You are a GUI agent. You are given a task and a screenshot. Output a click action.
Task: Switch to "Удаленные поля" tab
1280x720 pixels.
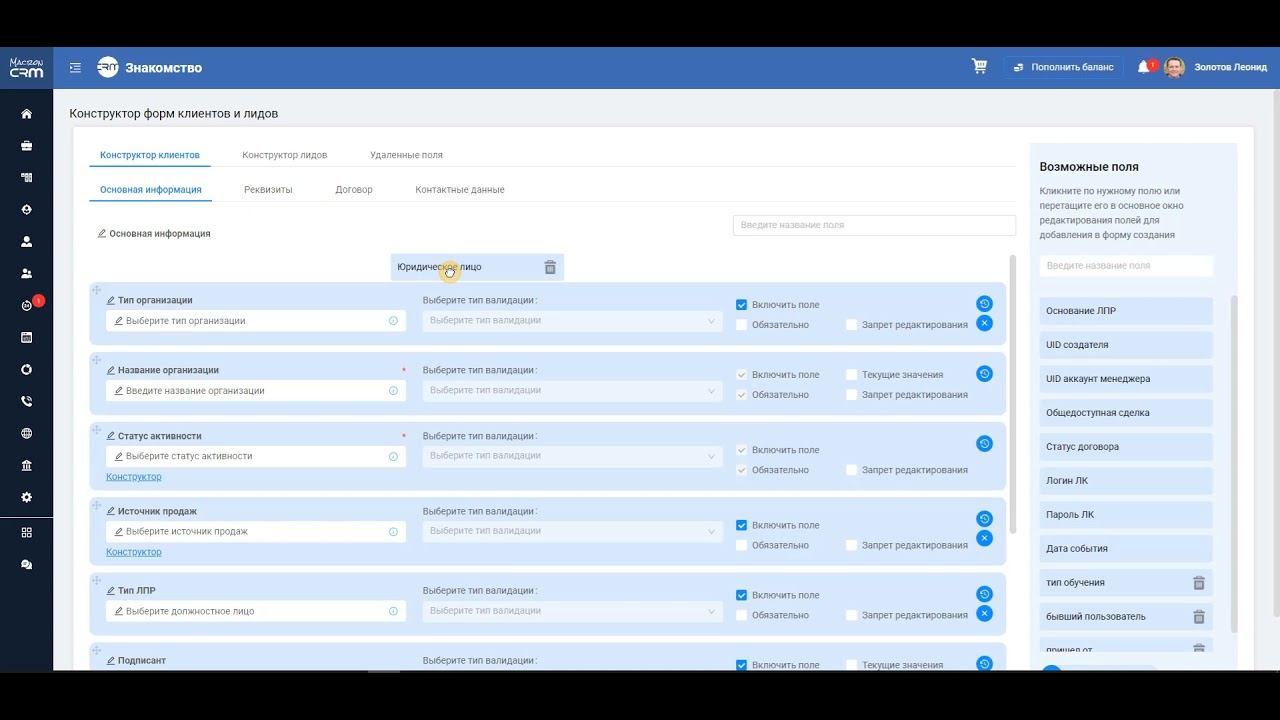(x=406, y=155)
